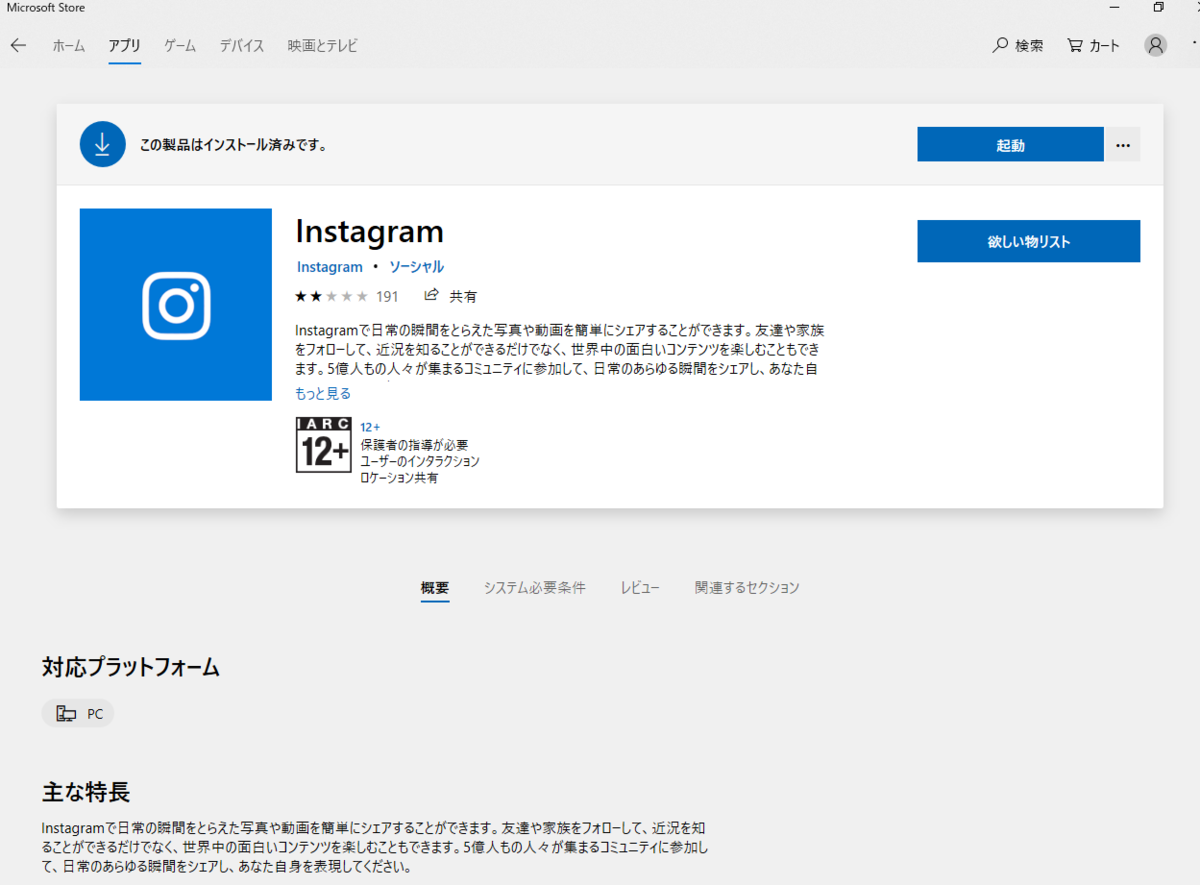
Task: Open the ソーシャル category link
Action: pos(416,267)
